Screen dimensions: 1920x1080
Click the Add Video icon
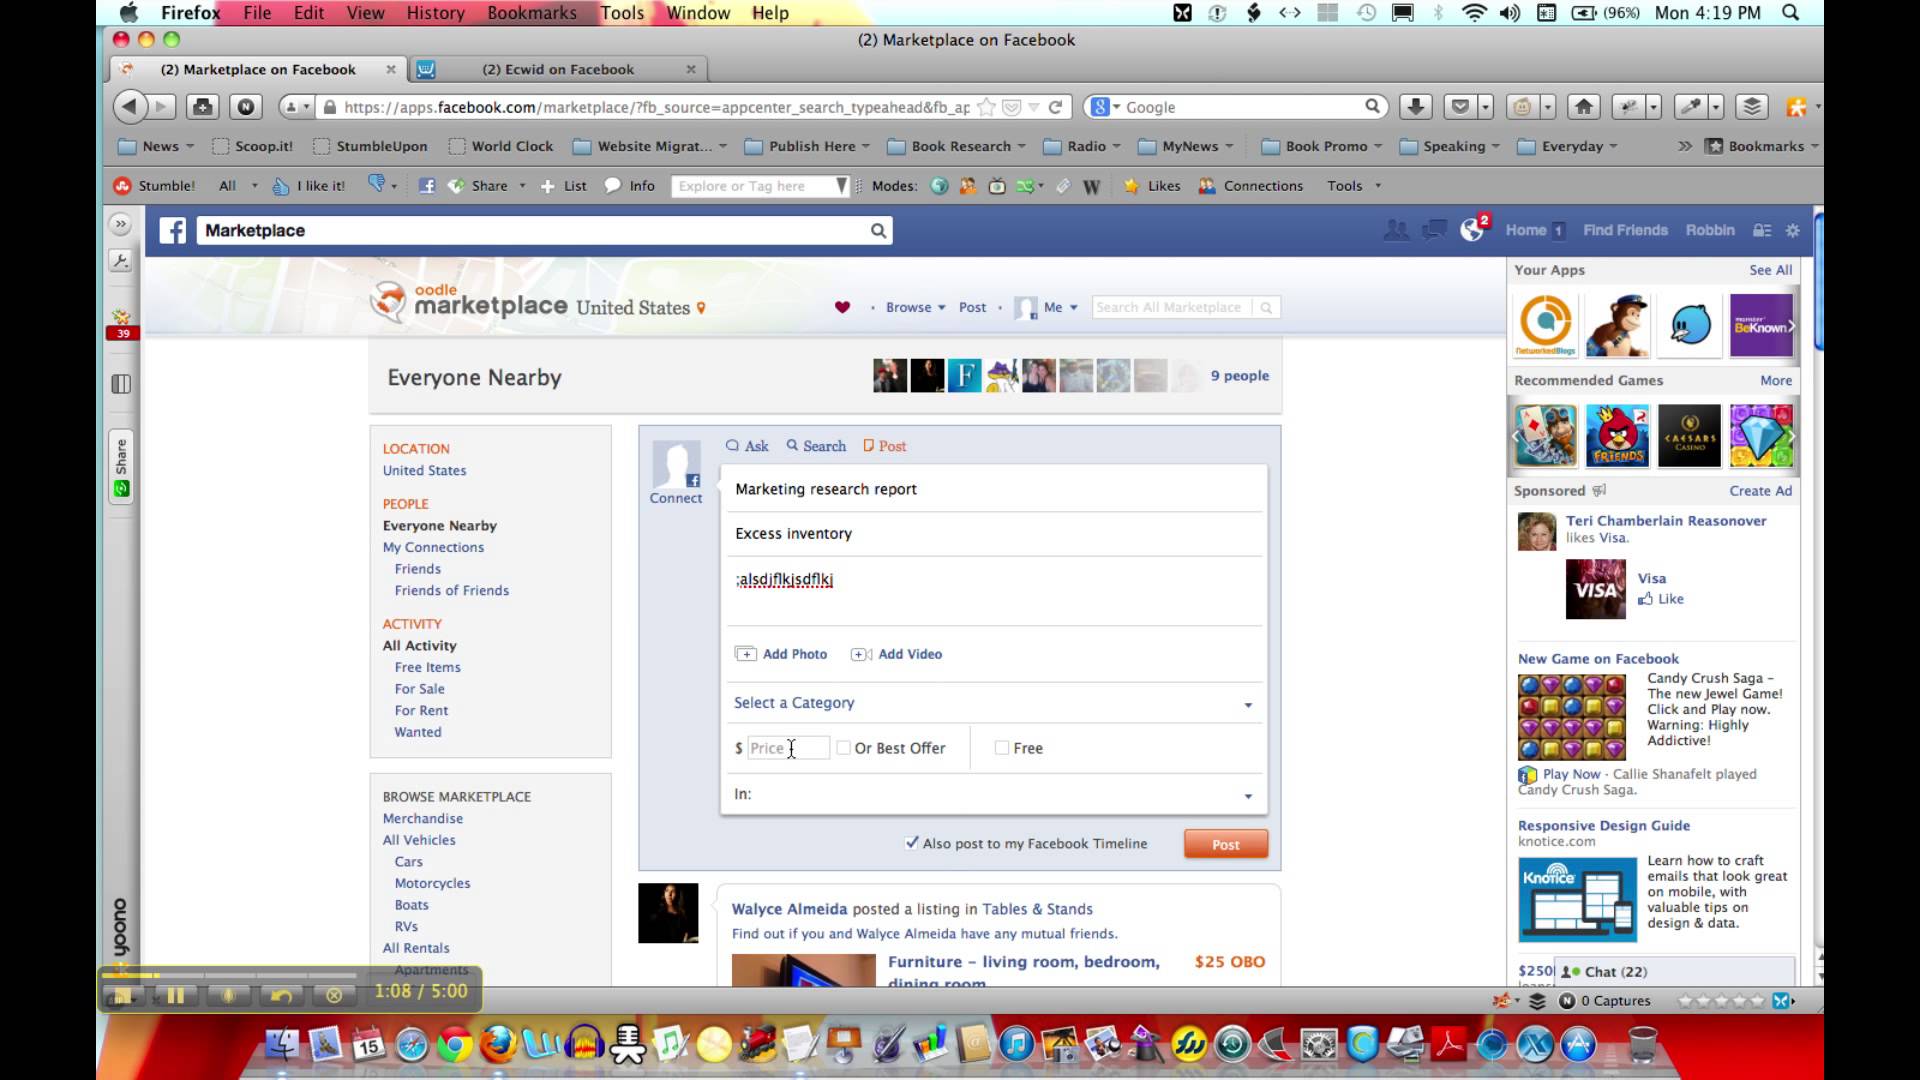[861, 654]
